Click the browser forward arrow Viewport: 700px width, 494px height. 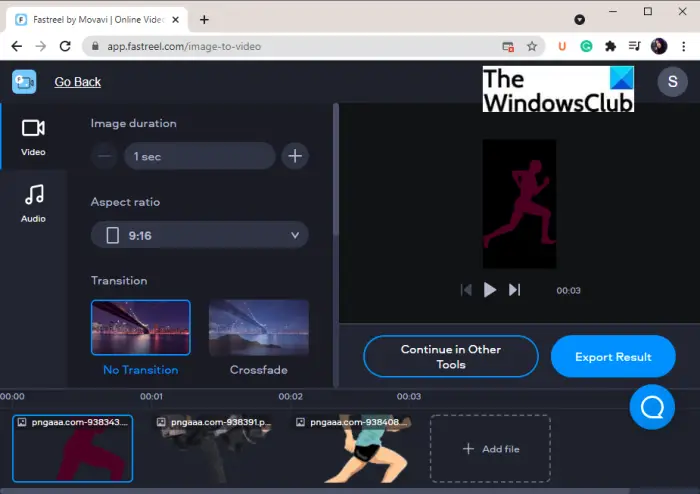click(x=41, y=46)
